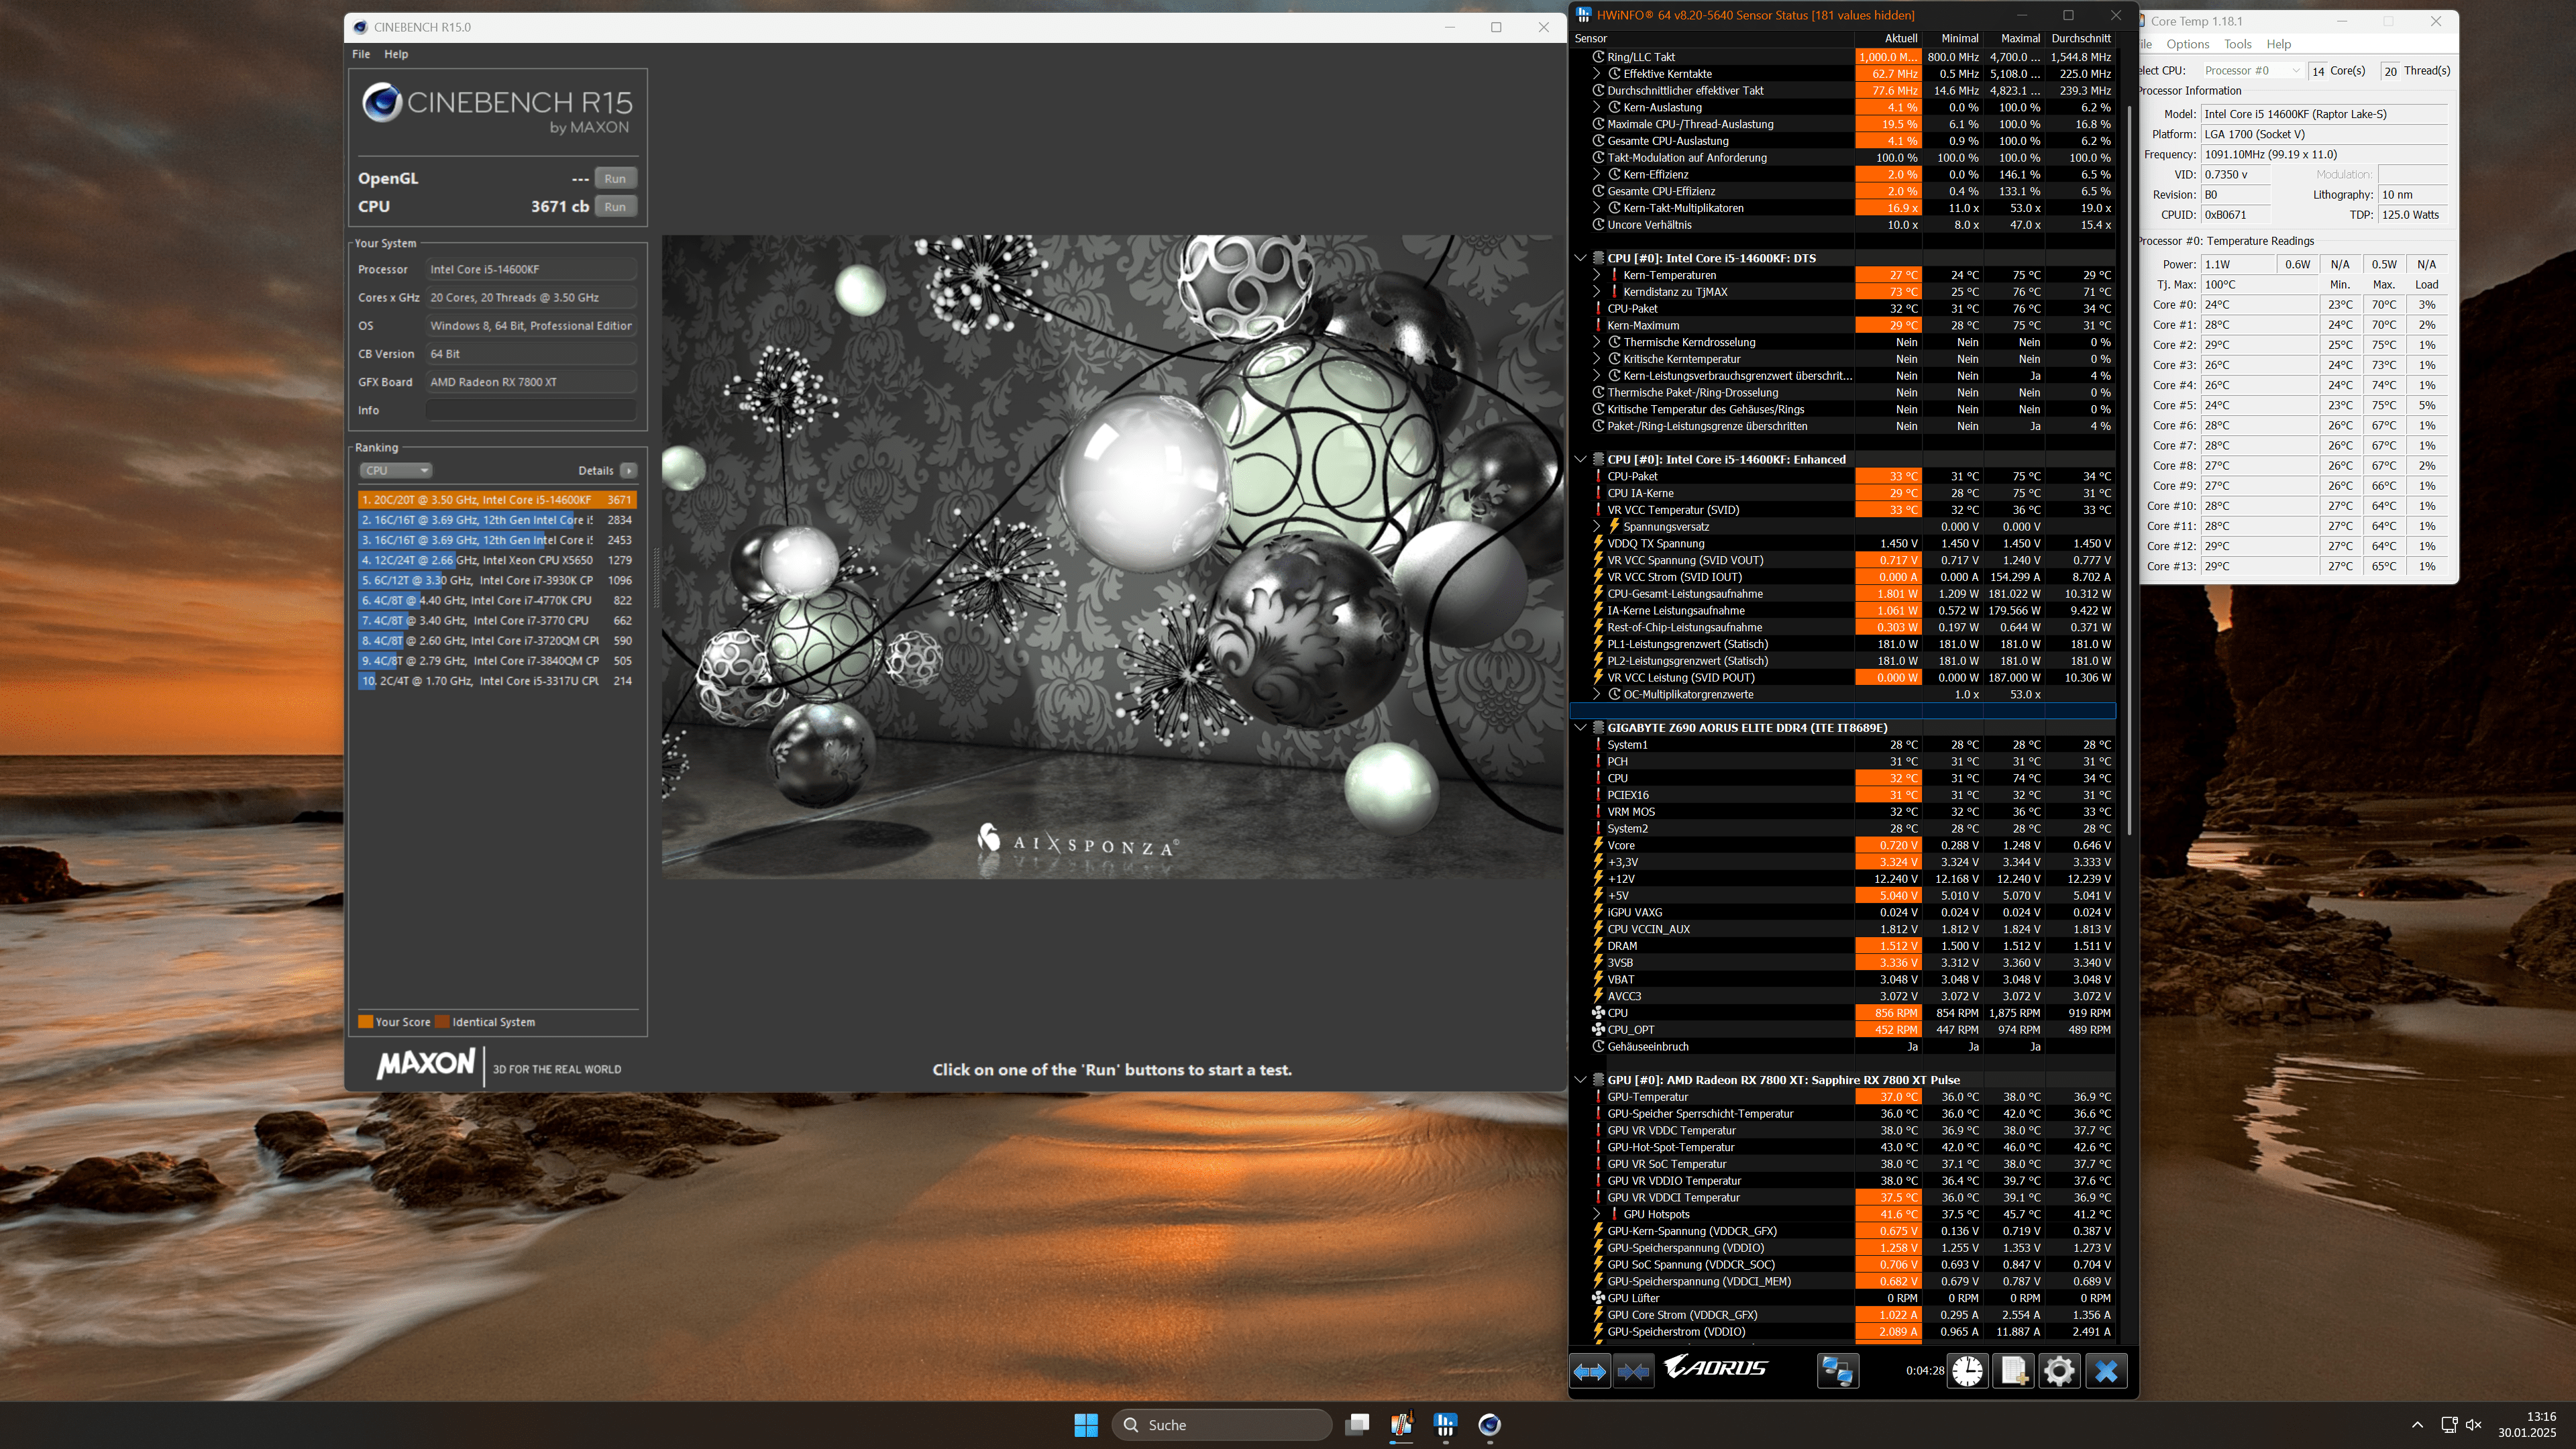Viewport: 2576px width, 1449px height.
Task: Open HWiNFO remote network monitors icon
Action: [1837, 1371]
